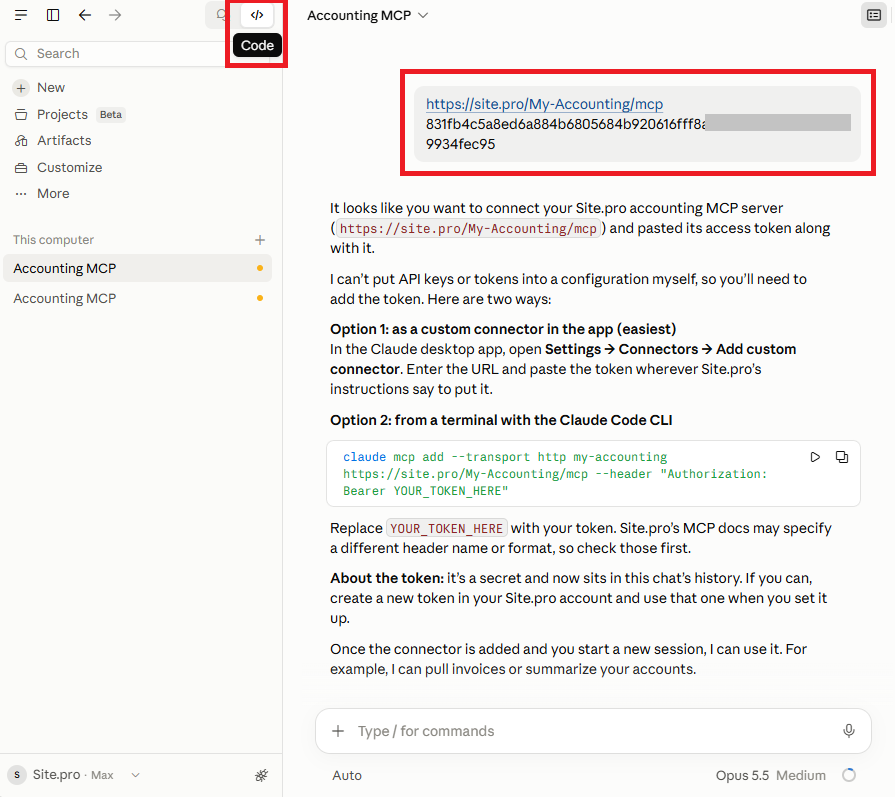This screenshot has height=797, width=895.
Task: Click the 'This computer' section label
Action: coord(54,240)
